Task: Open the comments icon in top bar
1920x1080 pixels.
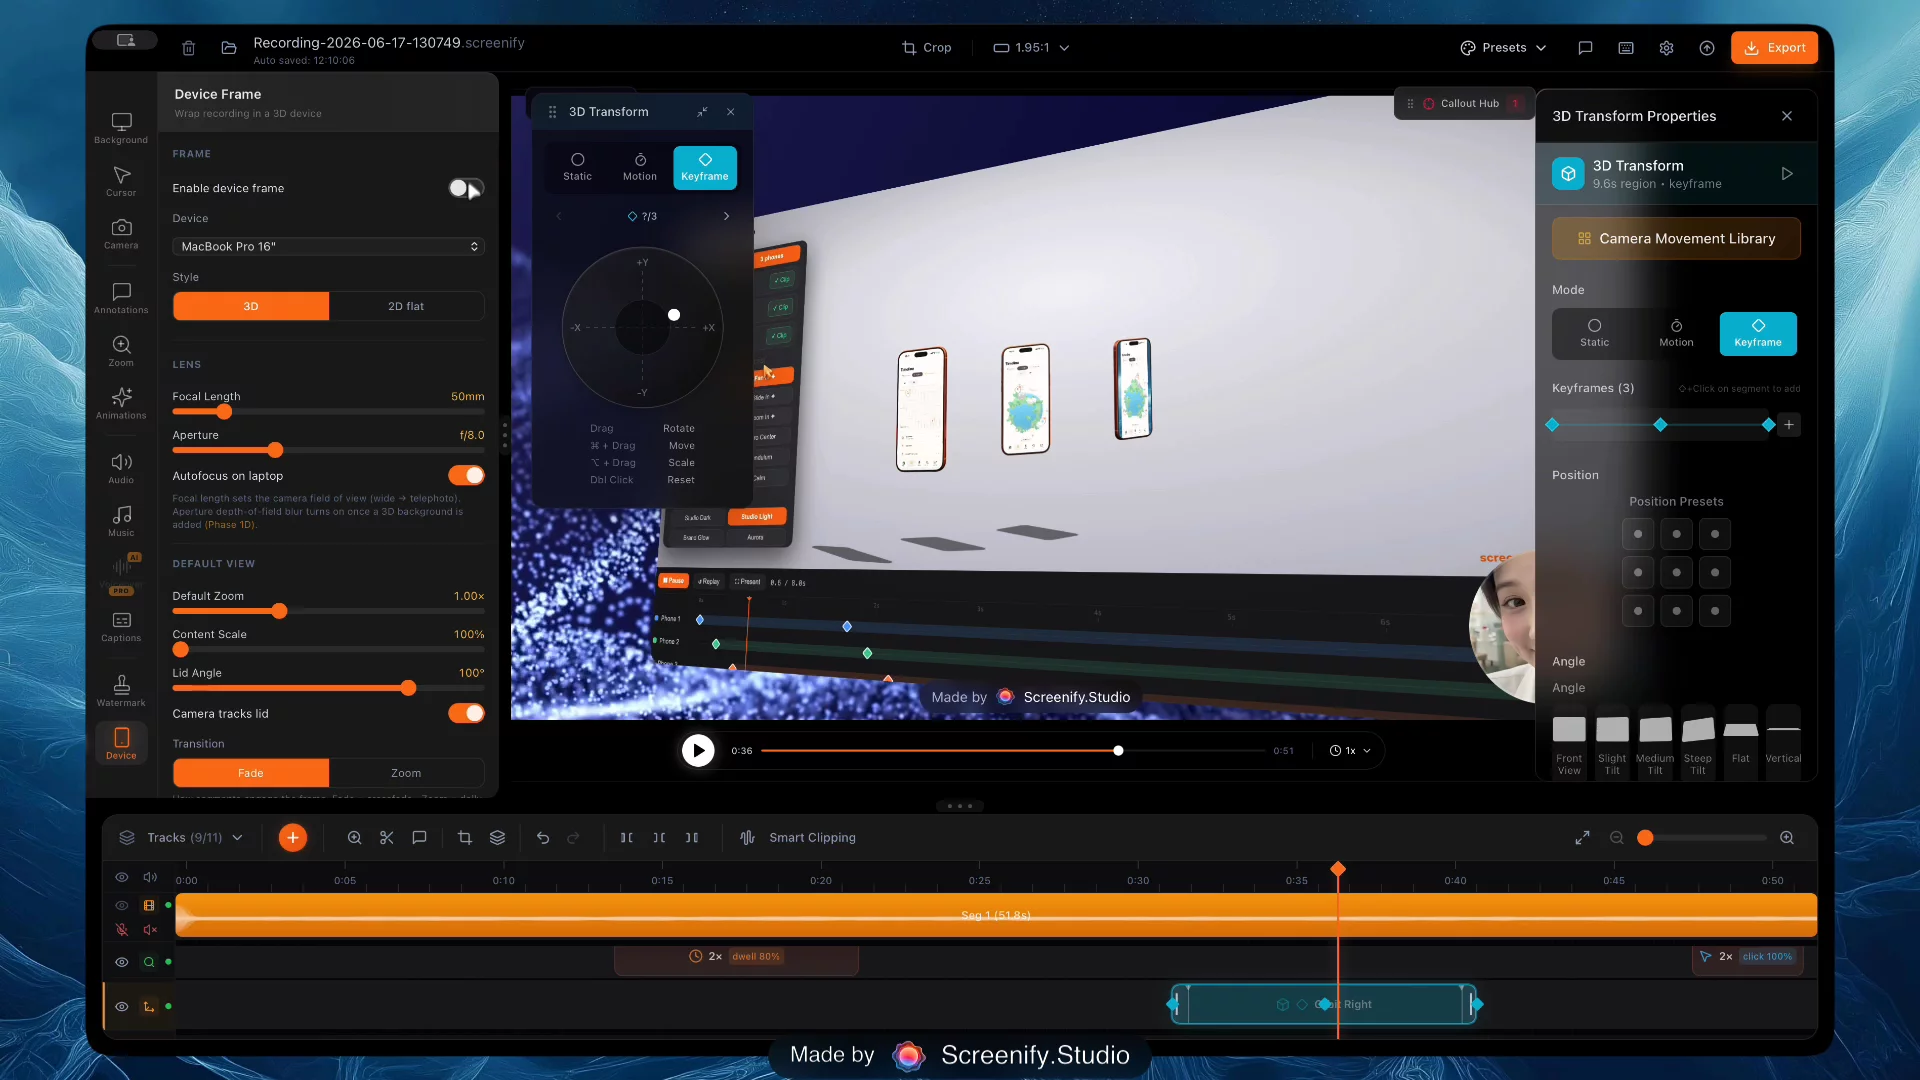Action: (x=1585, y=48)
